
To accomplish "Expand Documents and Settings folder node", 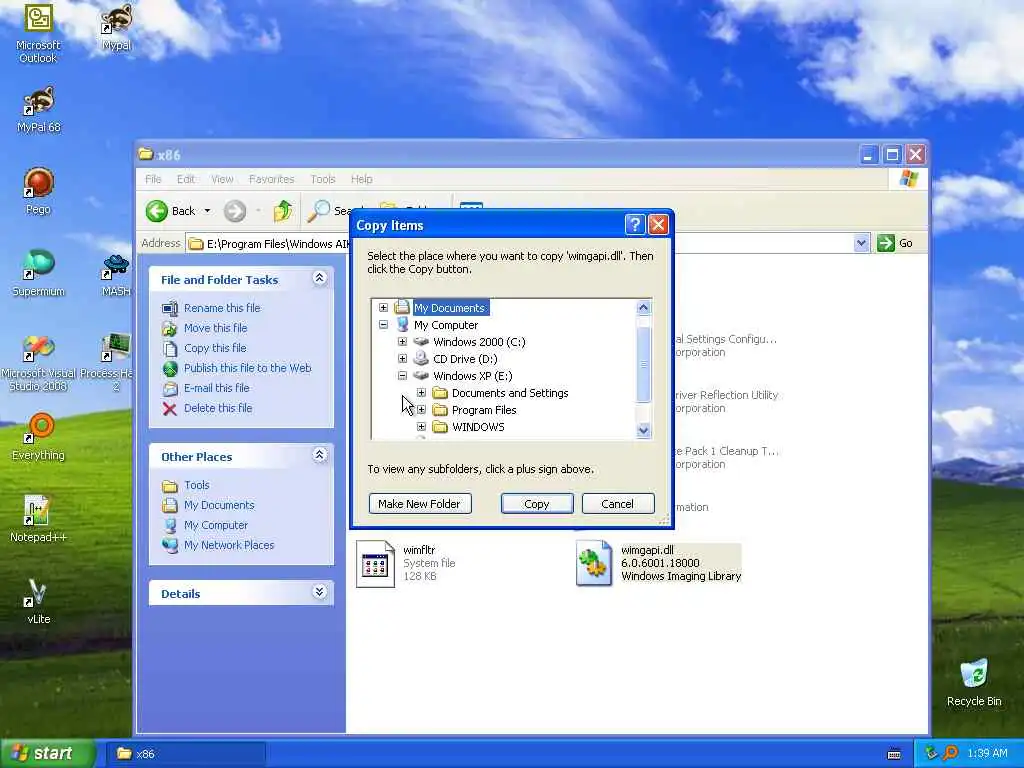I will click(x=421, y=392).
